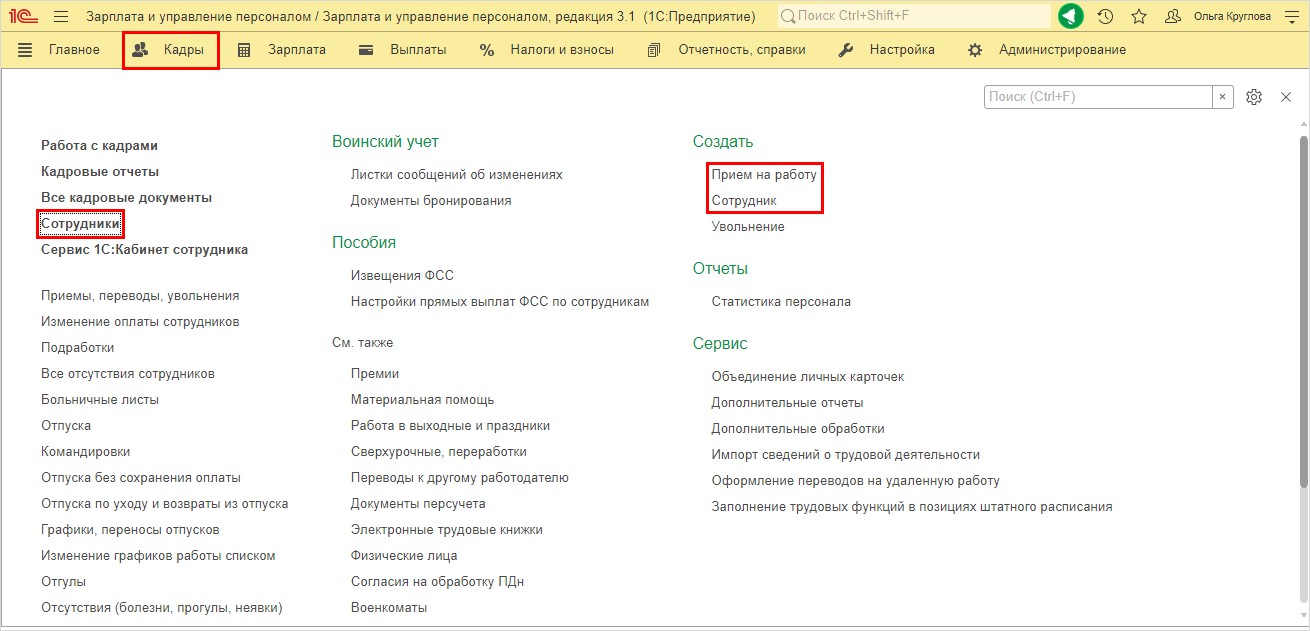The height and width of the screenshot is (631, 1310).
Task: Open the Отчетность, справки section
Action: [x=742, y=50]
